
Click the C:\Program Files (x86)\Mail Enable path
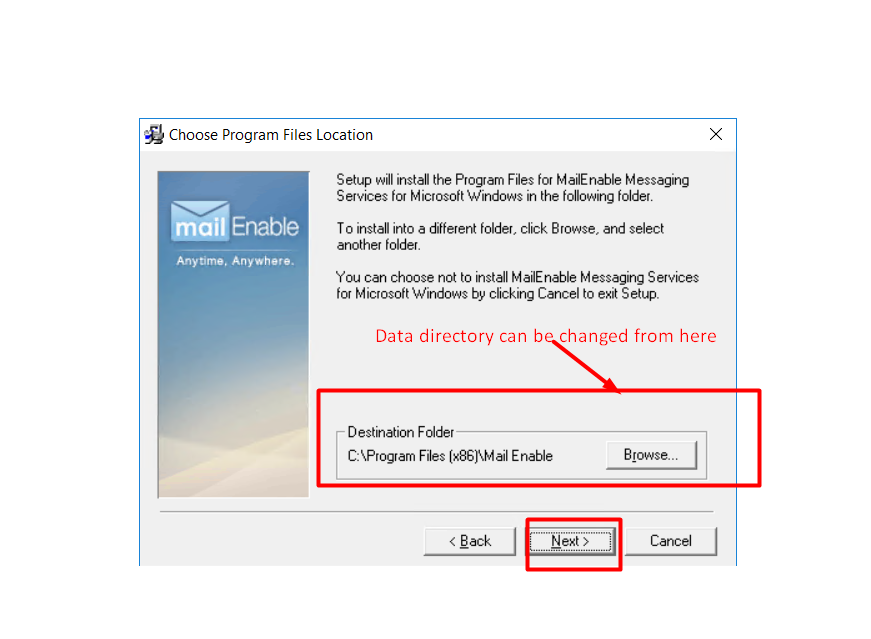450,456
